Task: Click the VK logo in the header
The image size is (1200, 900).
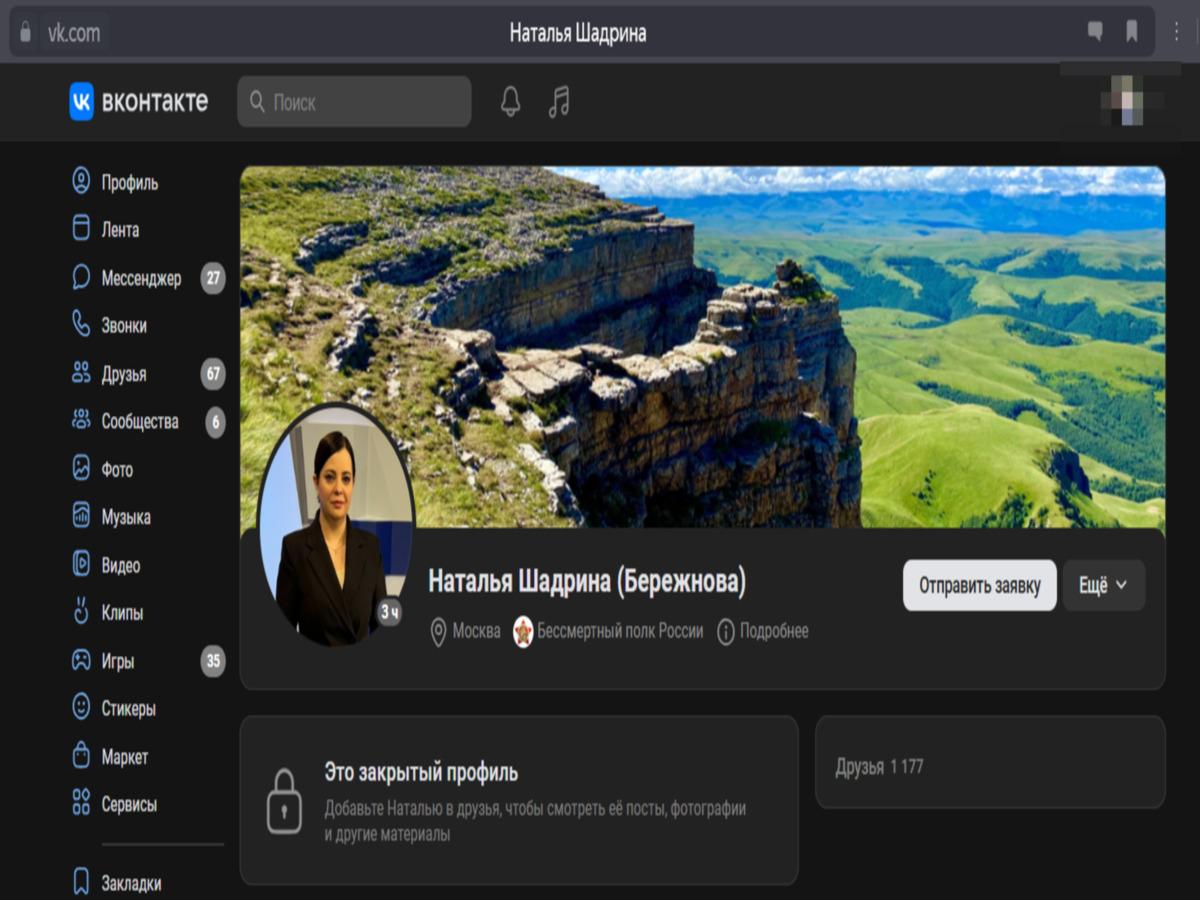Action: click(81, 101)
